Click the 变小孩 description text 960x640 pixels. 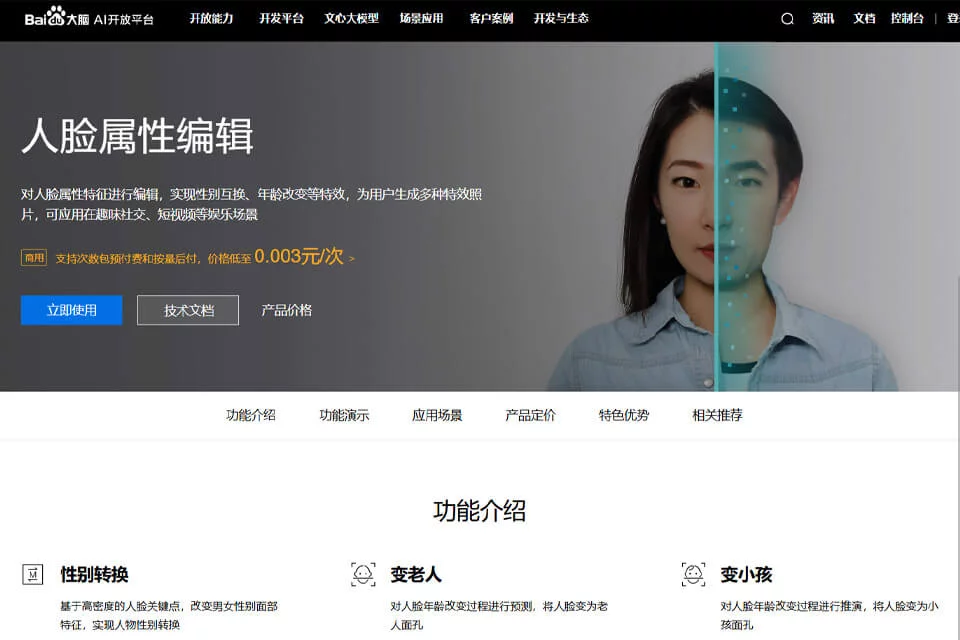pos(829,615)
